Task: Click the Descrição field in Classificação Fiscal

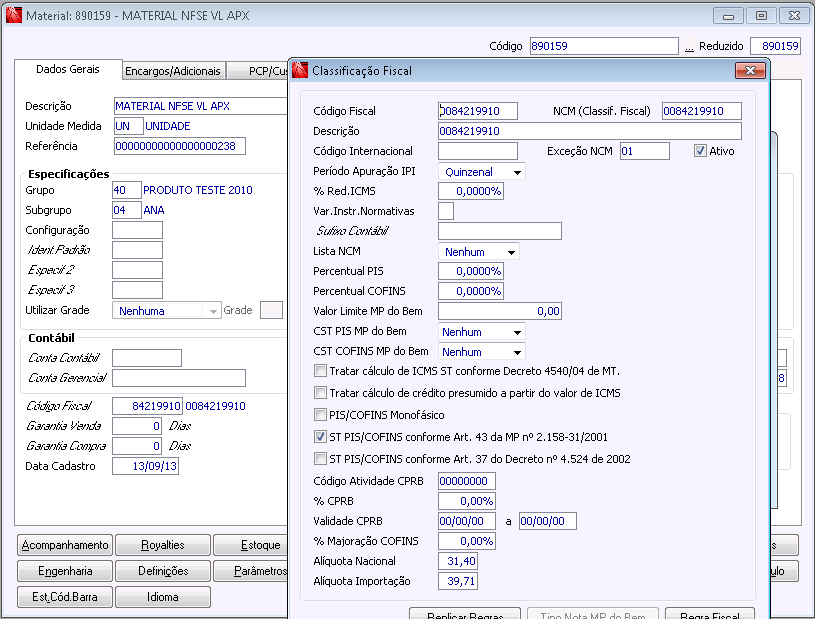Action: point(590,131)
